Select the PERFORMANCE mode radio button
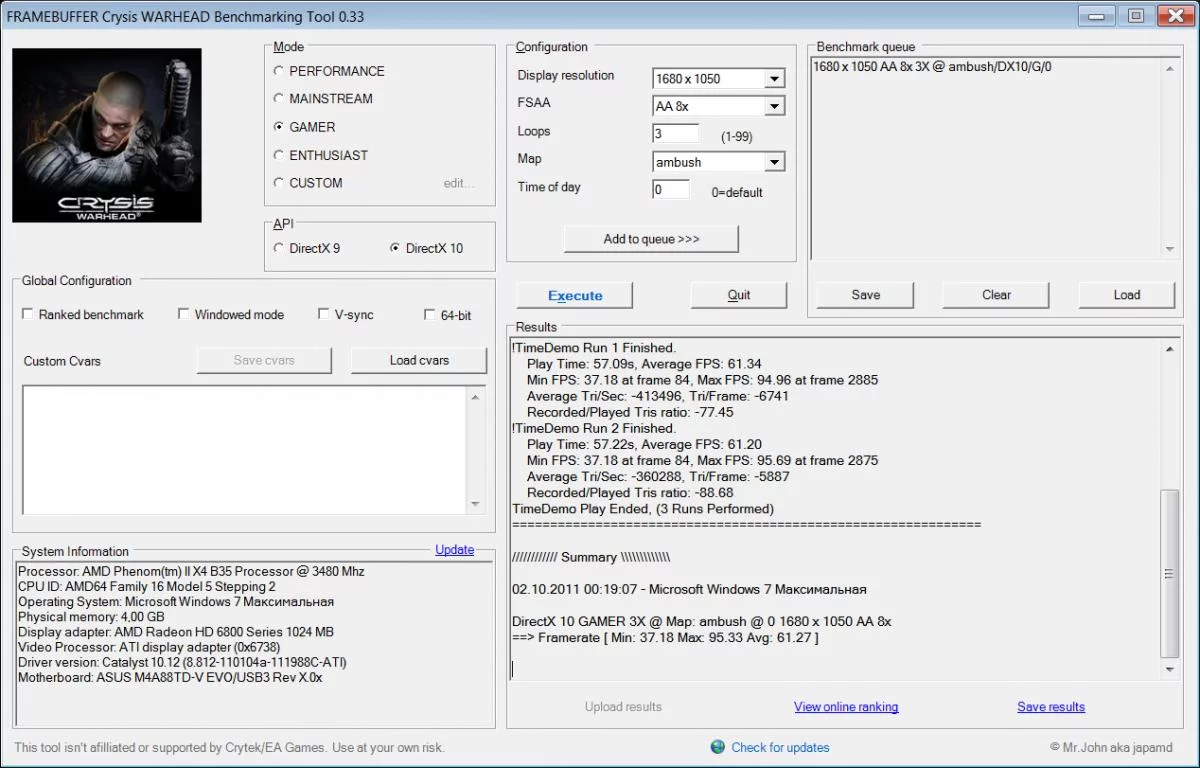This screenshot has width=1200, height=768. click(279, 71)
